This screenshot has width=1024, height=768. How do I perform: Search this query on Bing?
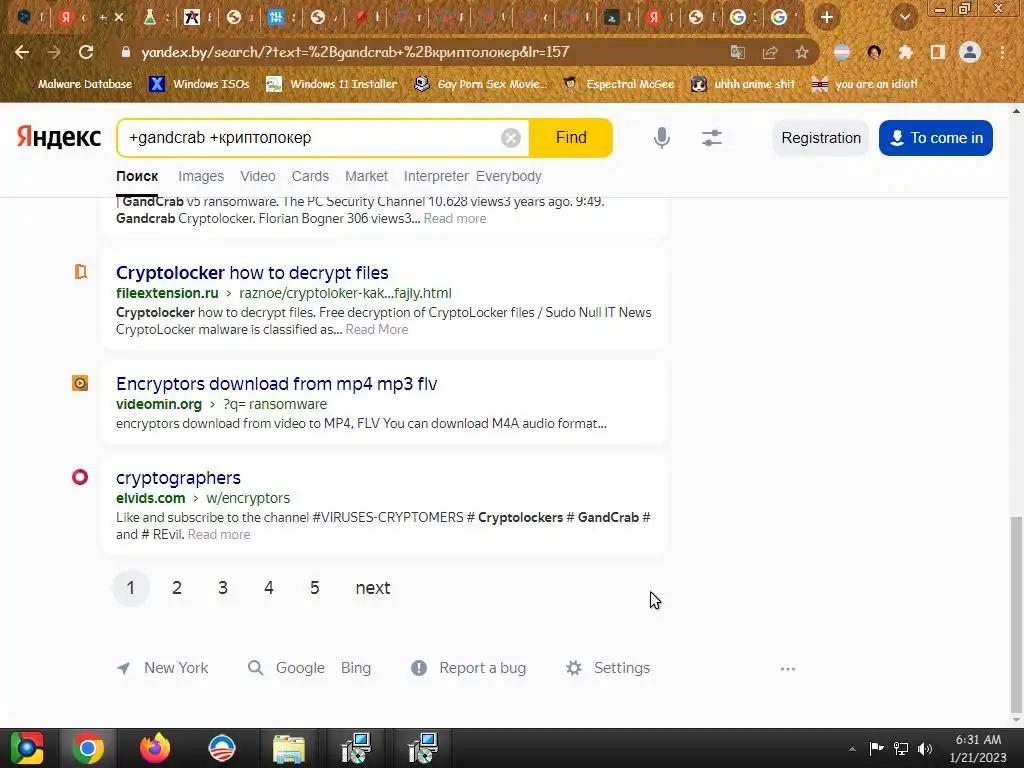click(356, 668)
